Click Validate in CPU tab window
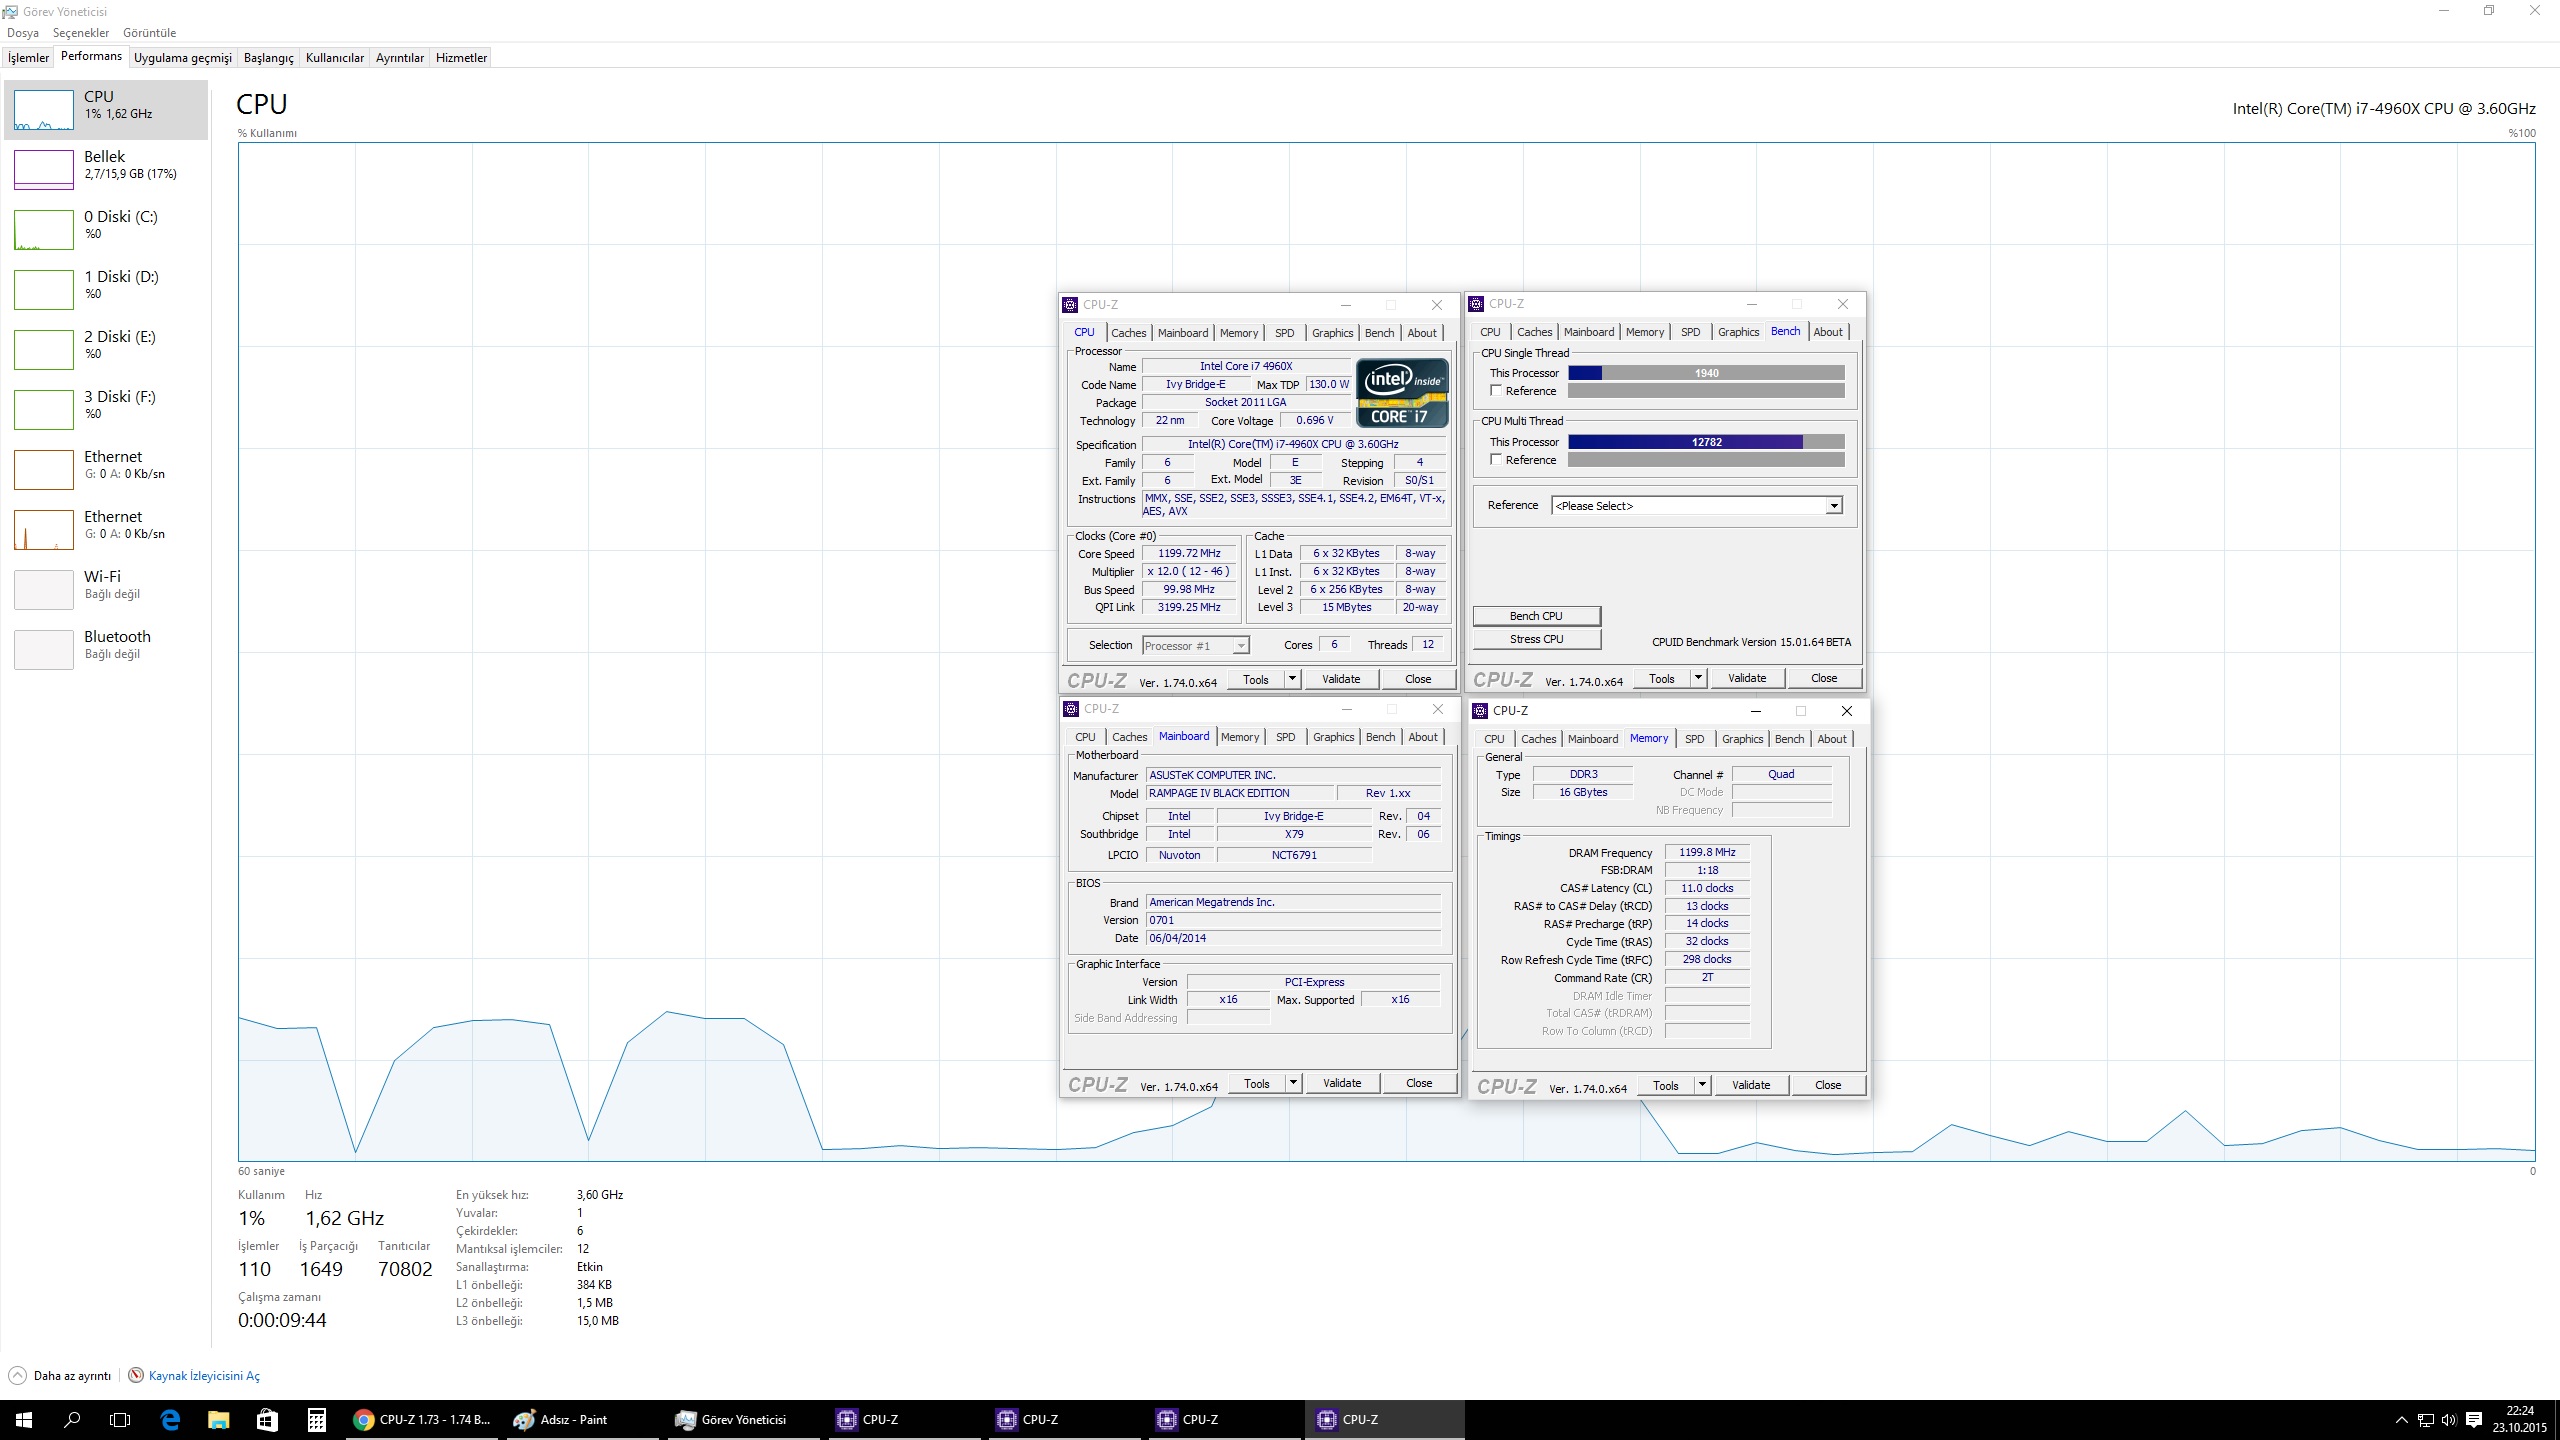The image size is (2560, 1440). [1341, 679]
